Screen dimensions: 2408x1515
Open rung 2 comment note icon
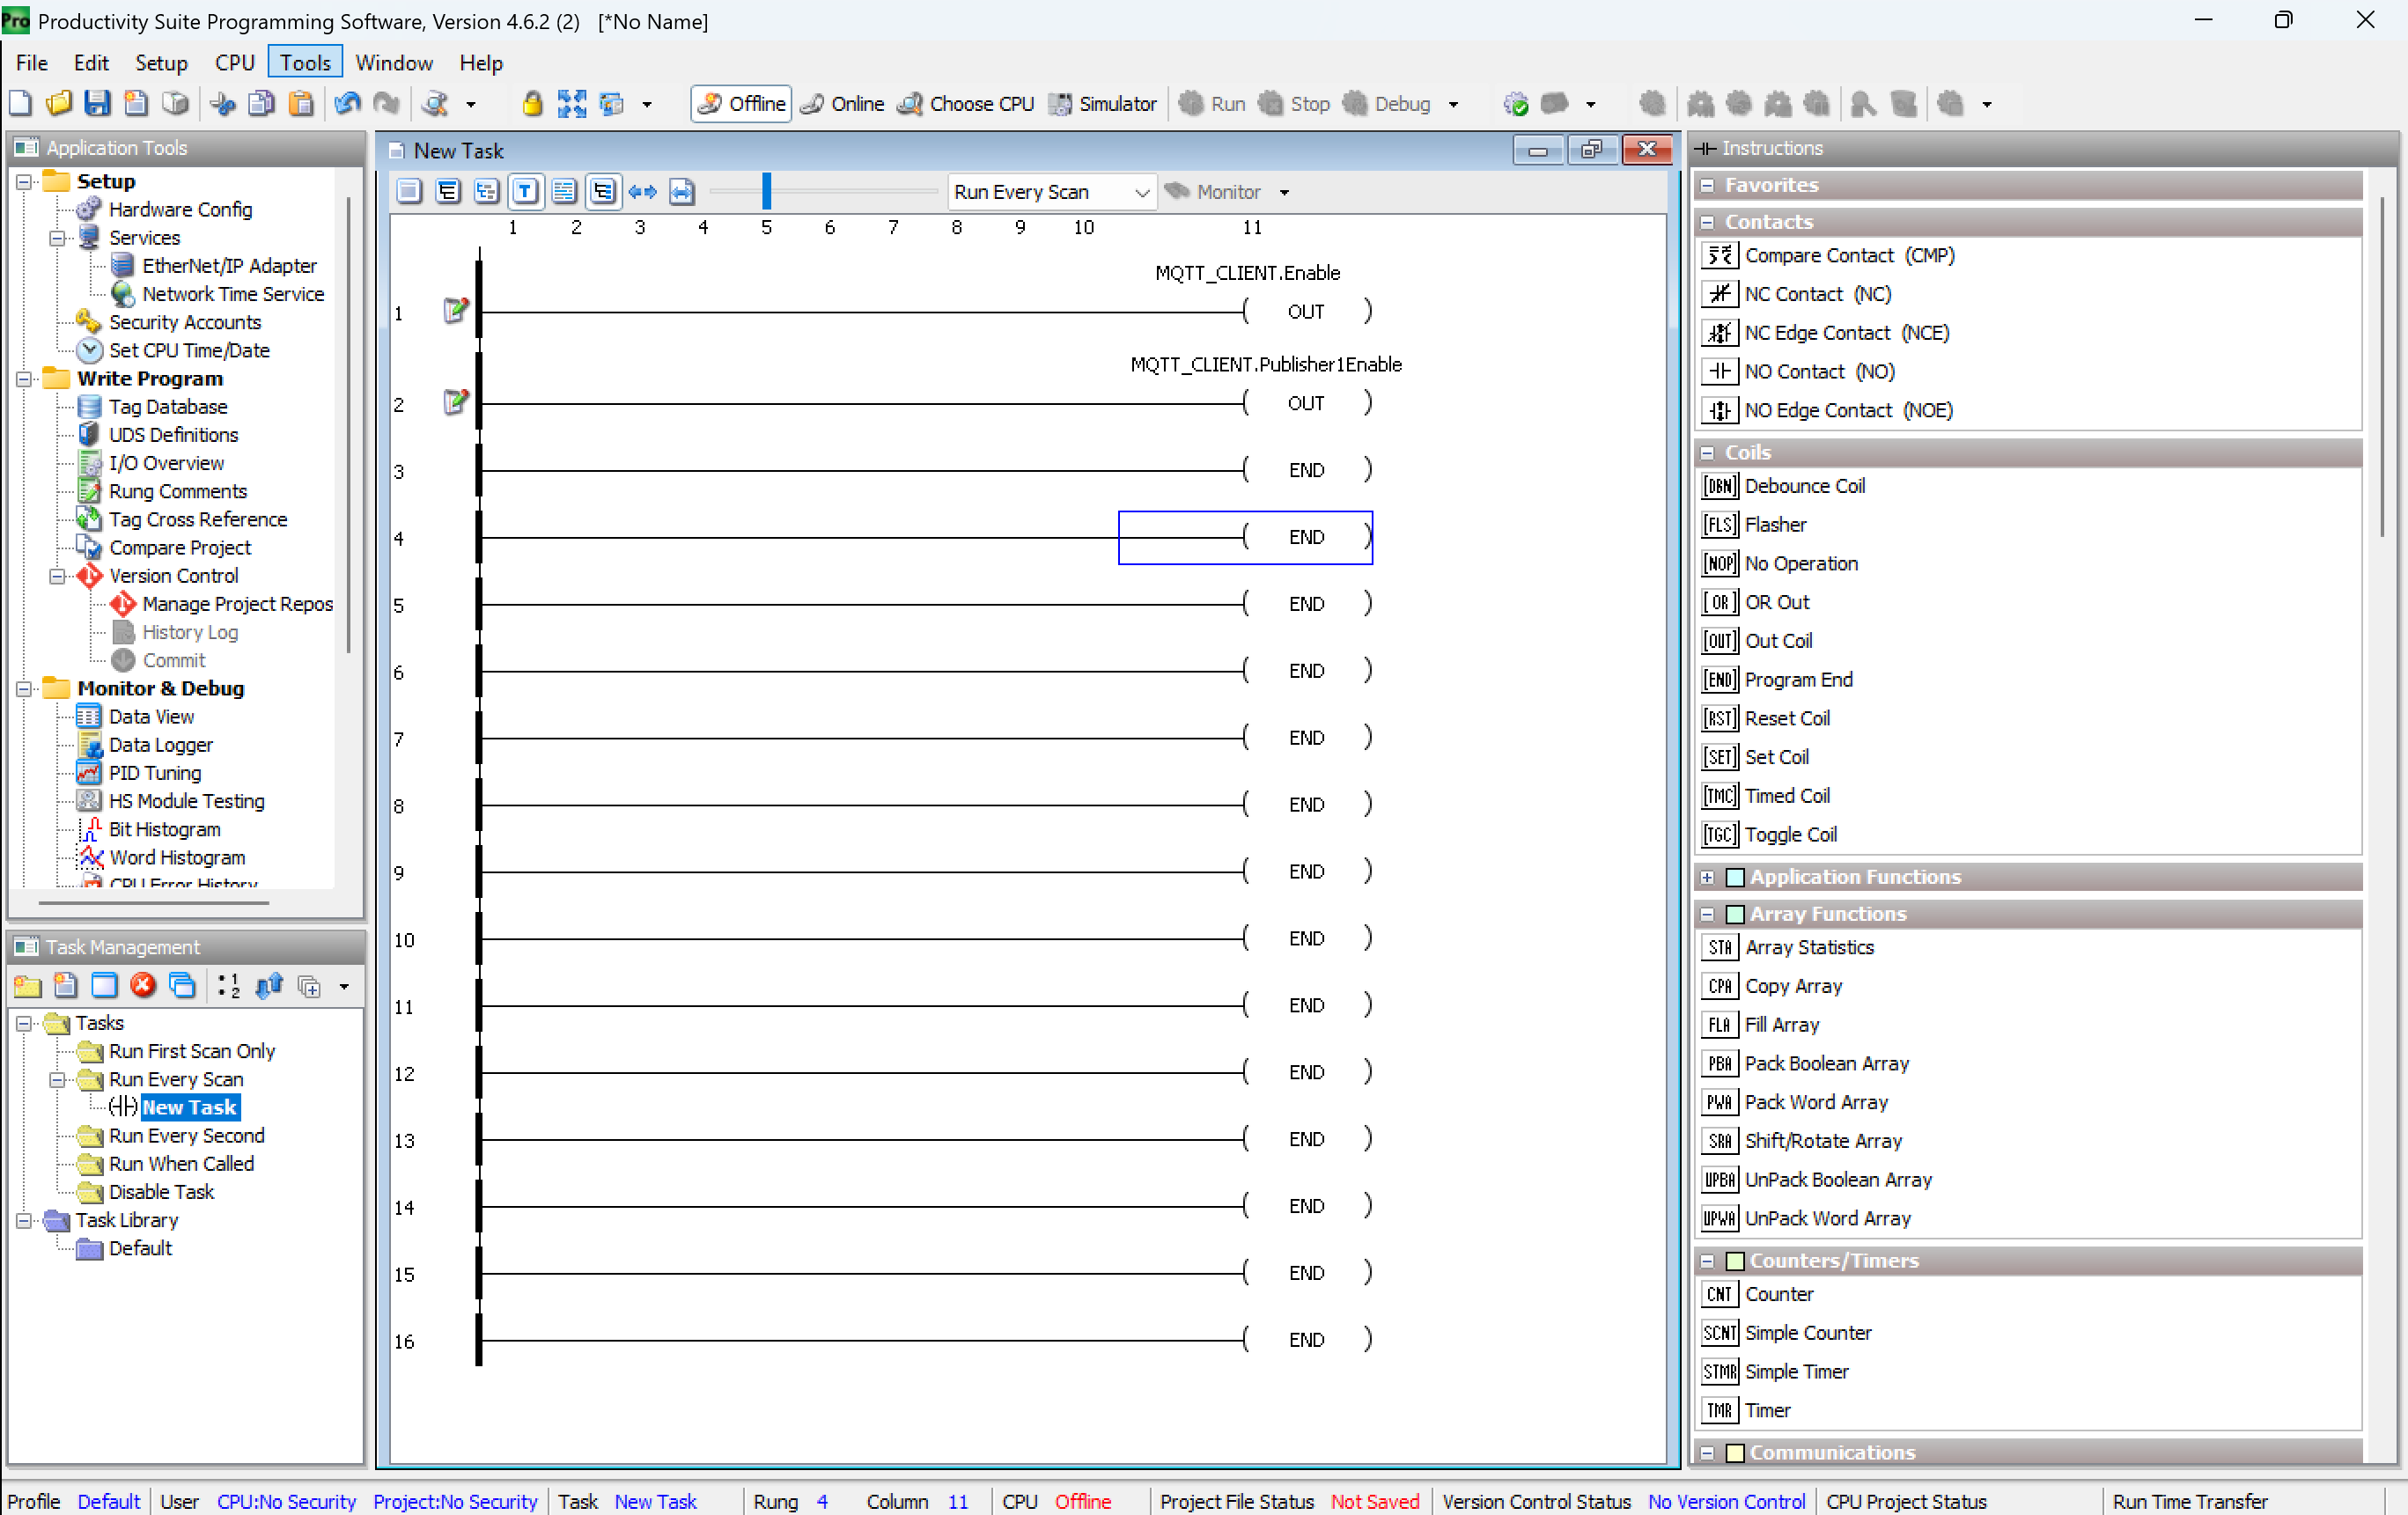pos(455,402)
